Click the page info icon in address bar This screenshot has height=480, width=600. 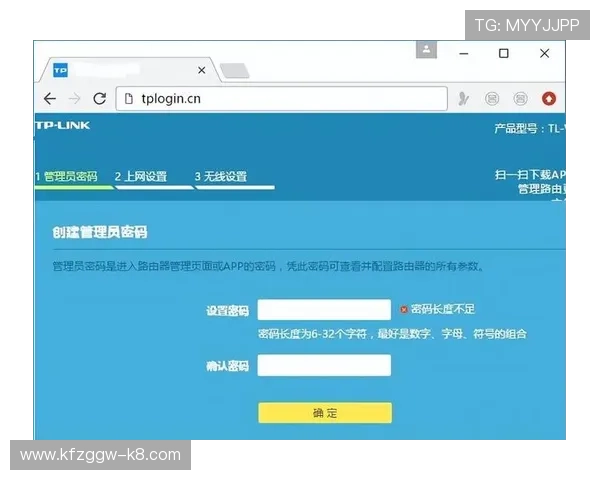coord(129,99)
